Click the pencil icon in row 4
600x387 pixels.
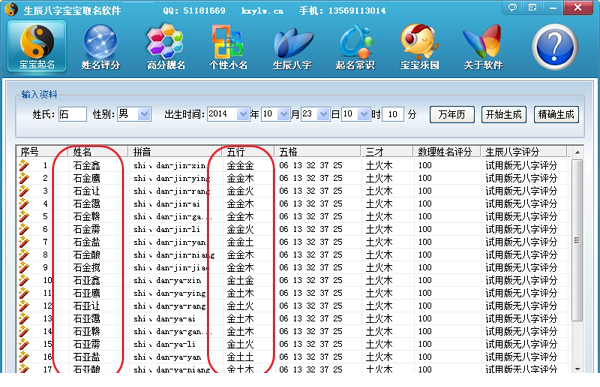point(24,204)
